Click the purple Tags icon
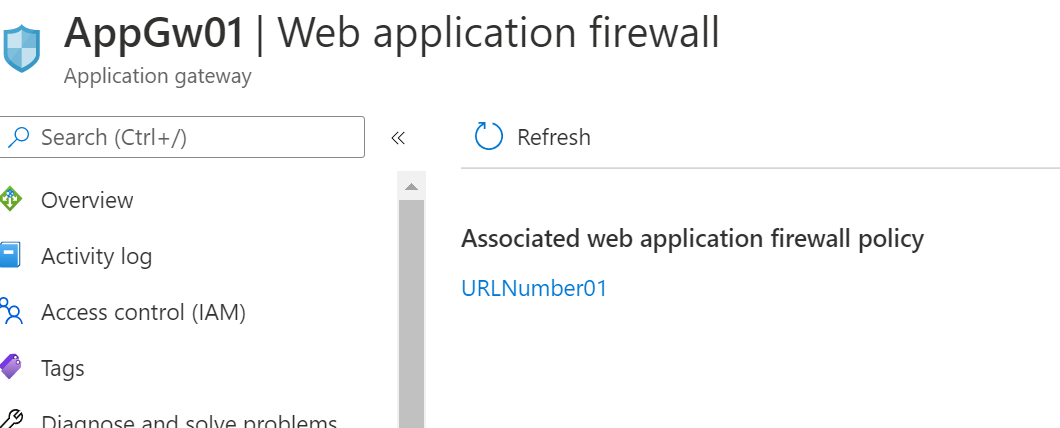Screen dimensions: 1060x428 10,368
